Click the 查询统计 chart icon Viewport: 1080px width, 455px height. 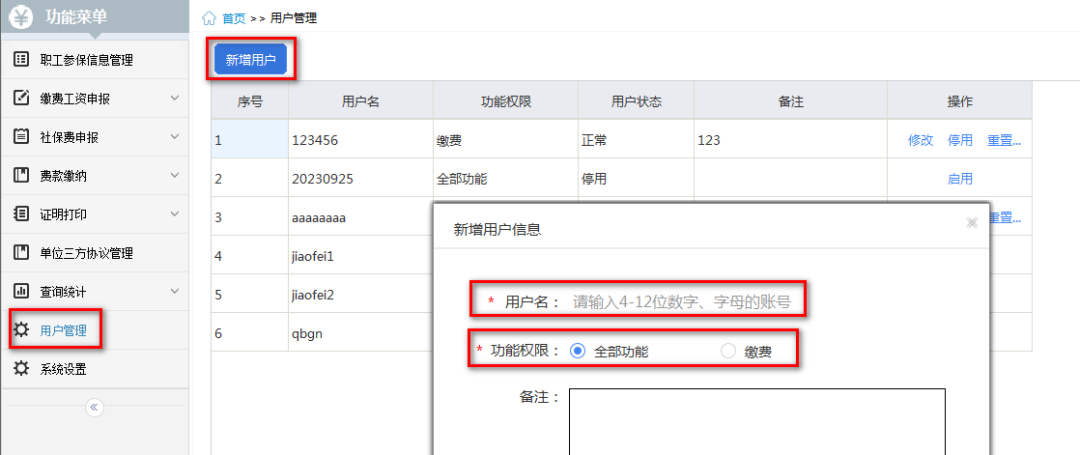[x=21, y=291]
